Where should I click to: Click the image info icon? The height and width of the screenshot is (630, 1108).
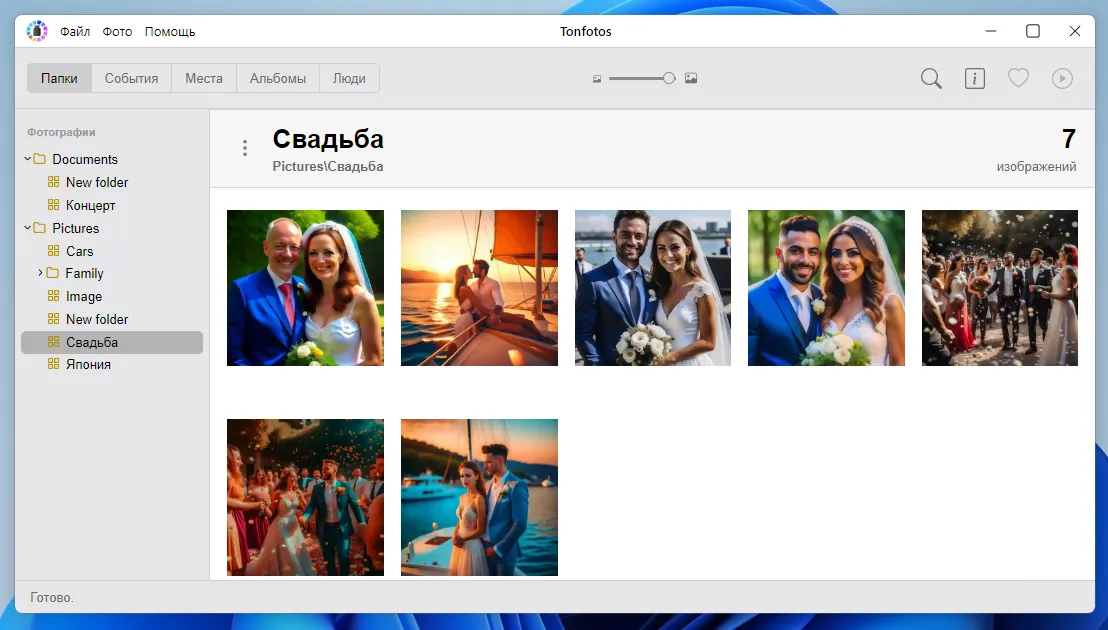click(x=975, y=78)
